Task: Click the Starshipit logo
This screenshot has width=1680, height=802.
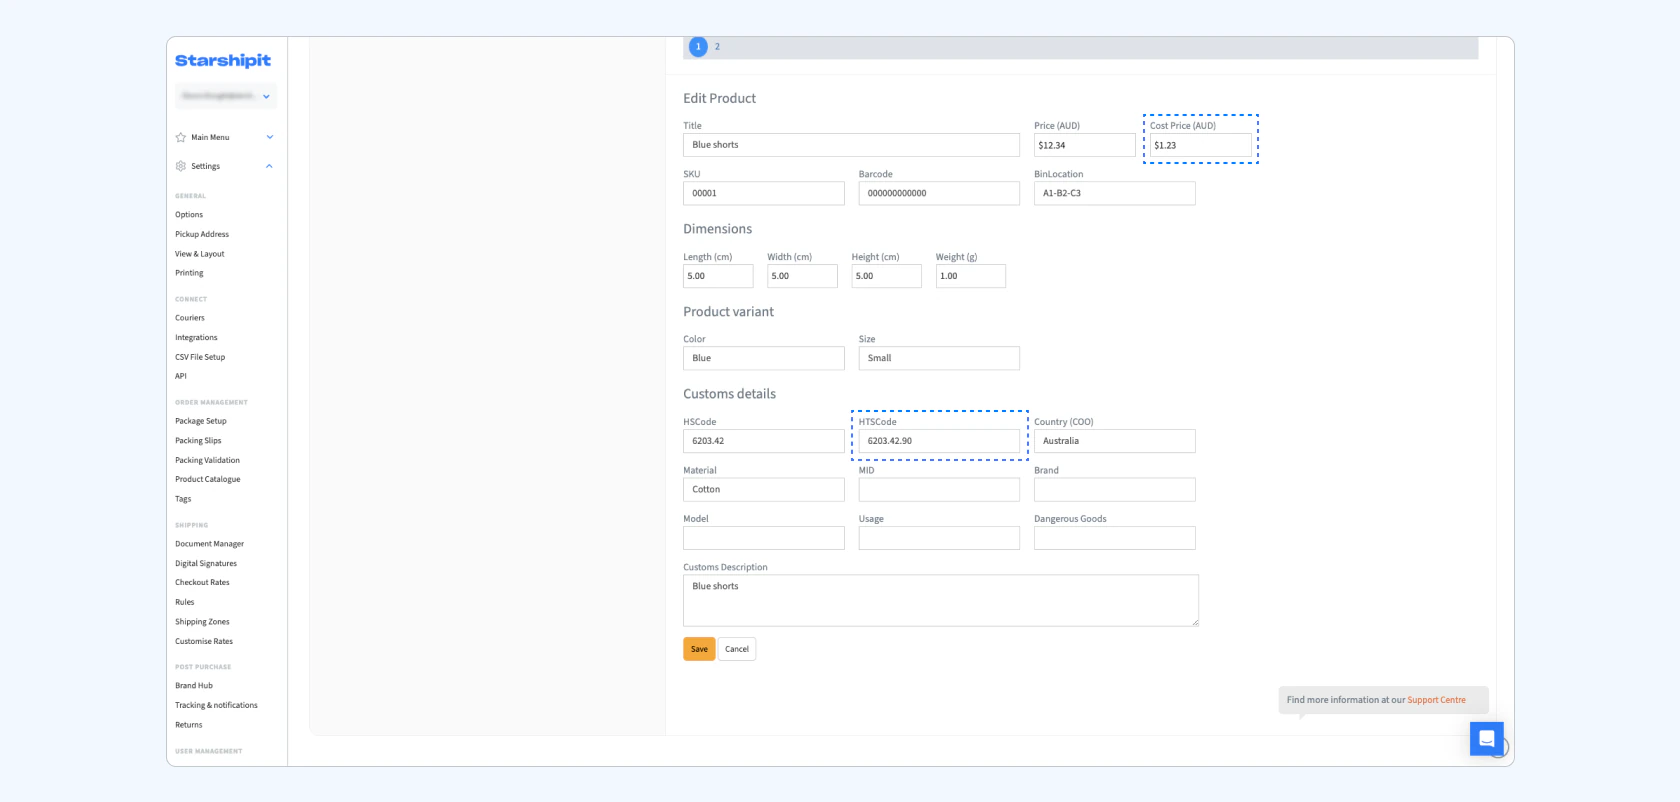Action: click(x=222, y=61)
